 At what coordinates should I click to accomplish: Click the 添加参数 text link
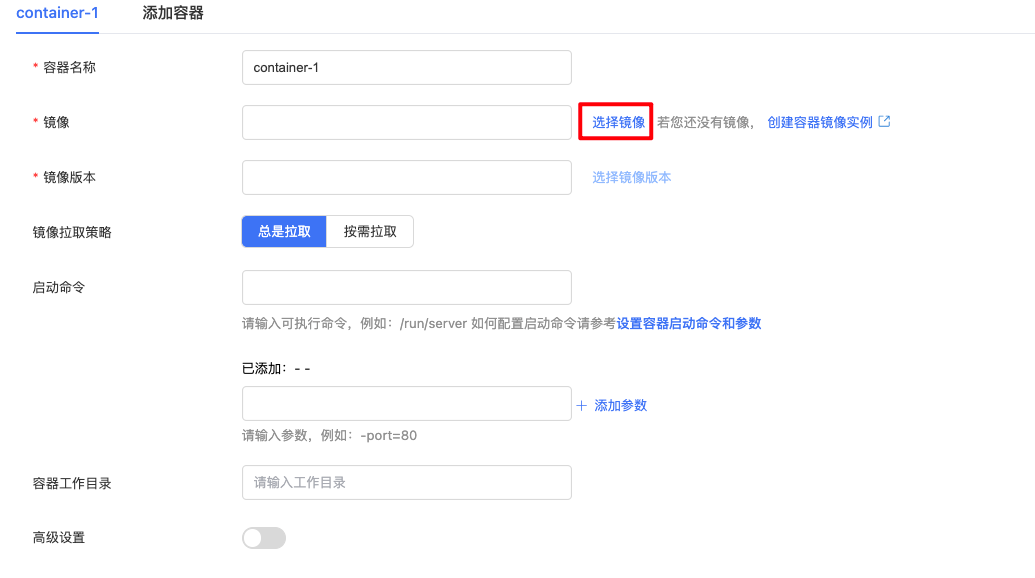[621, 405]
